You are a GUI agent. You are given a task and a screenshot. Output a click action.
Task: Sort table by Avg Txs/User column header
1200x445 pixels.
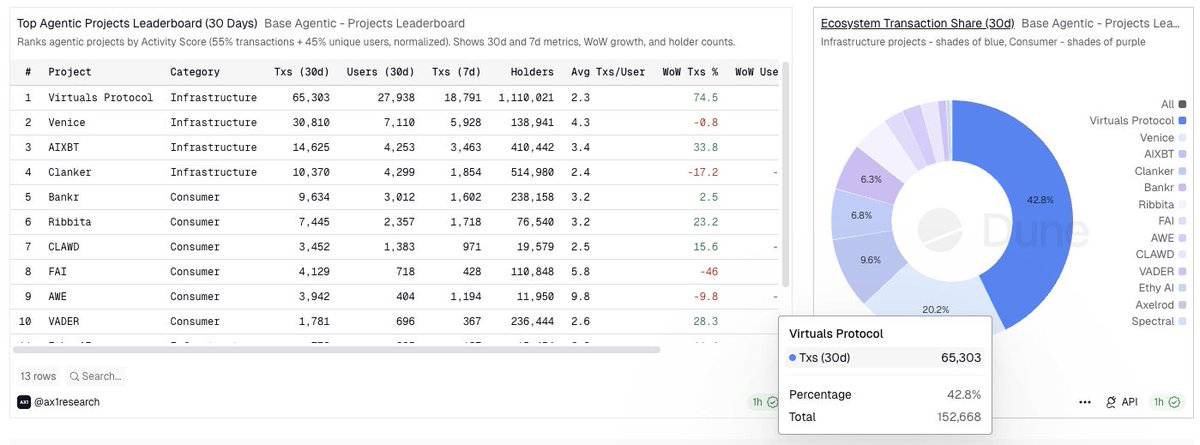point(608,72)
